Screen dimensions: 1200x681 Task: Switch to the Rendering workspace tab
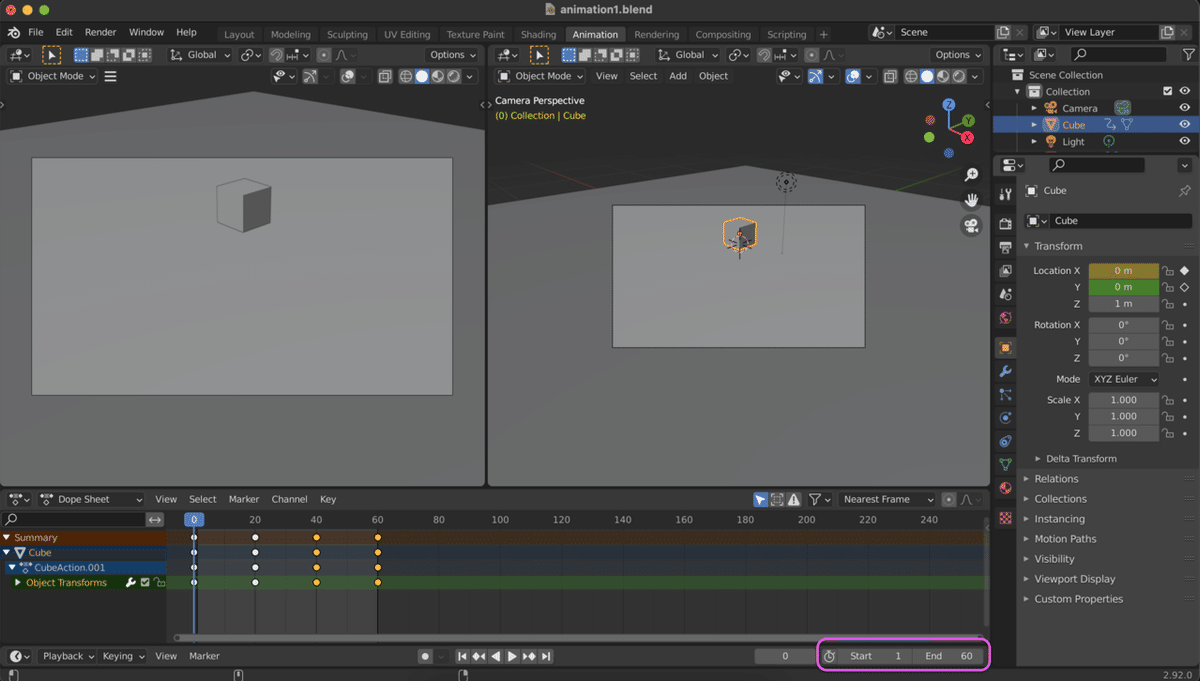[x=656, y=34]
